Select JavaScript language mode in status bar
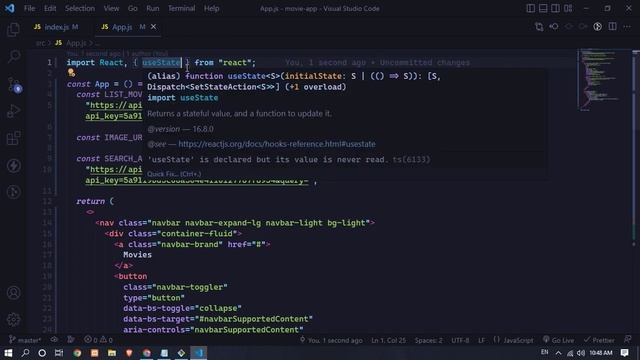The image size is (640, 360). 518,340
